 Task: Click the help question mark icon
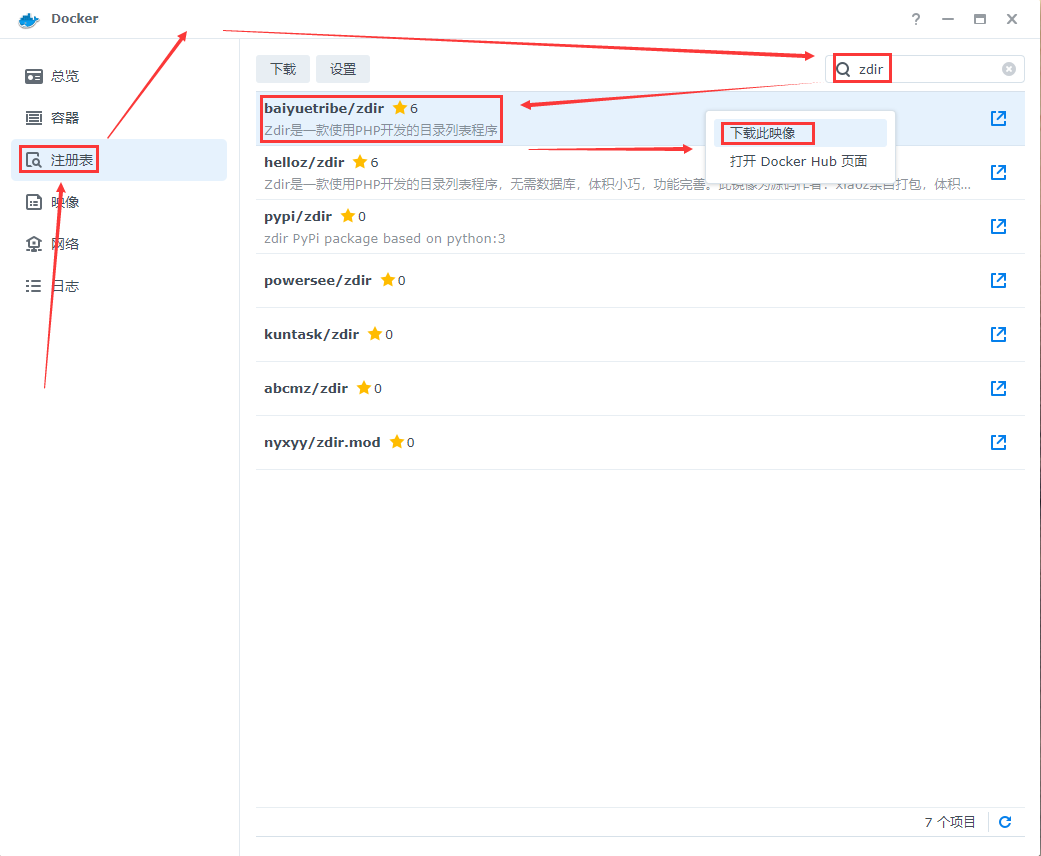915,19
